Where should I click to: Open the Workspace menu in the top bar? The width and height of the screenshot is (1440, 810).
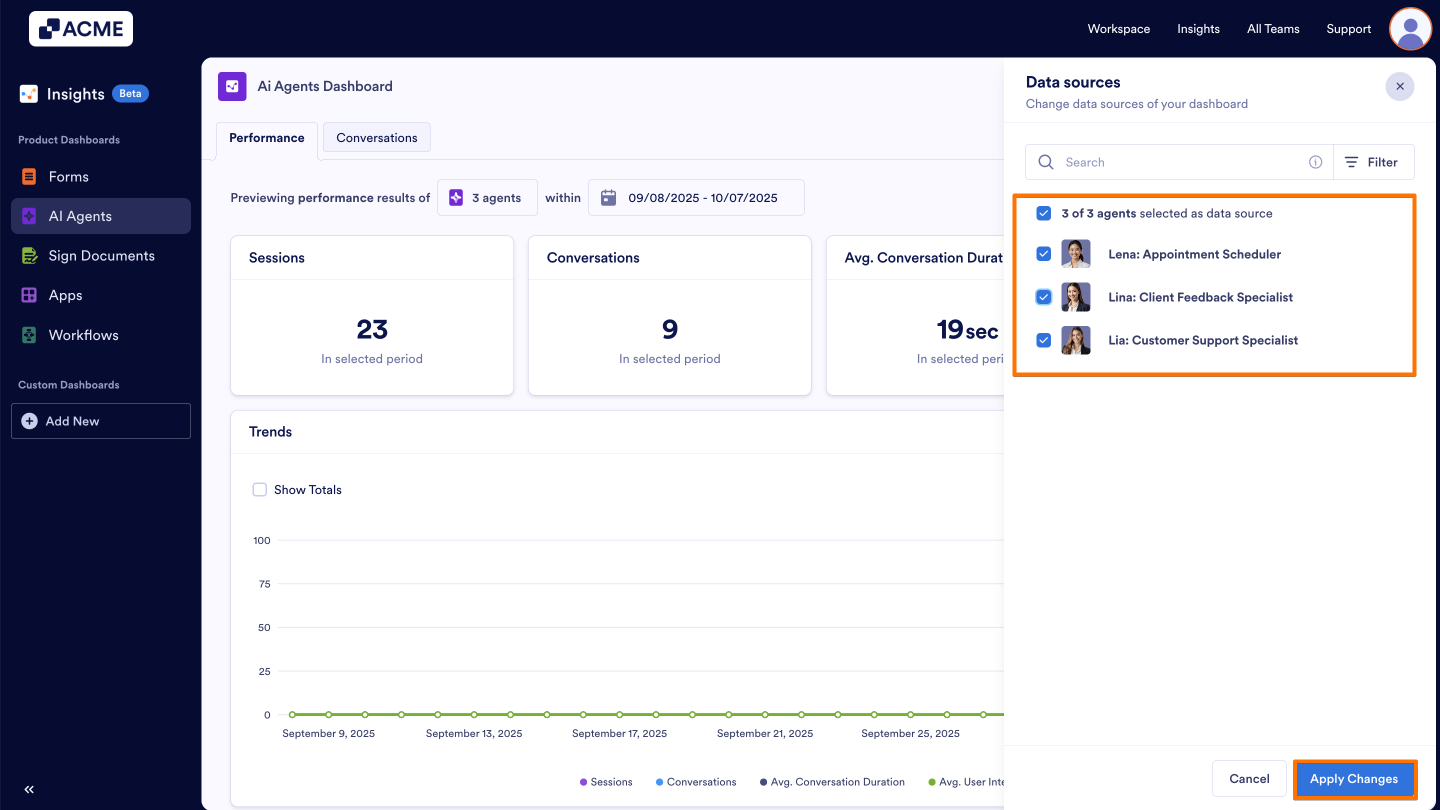click(1118, 29)
